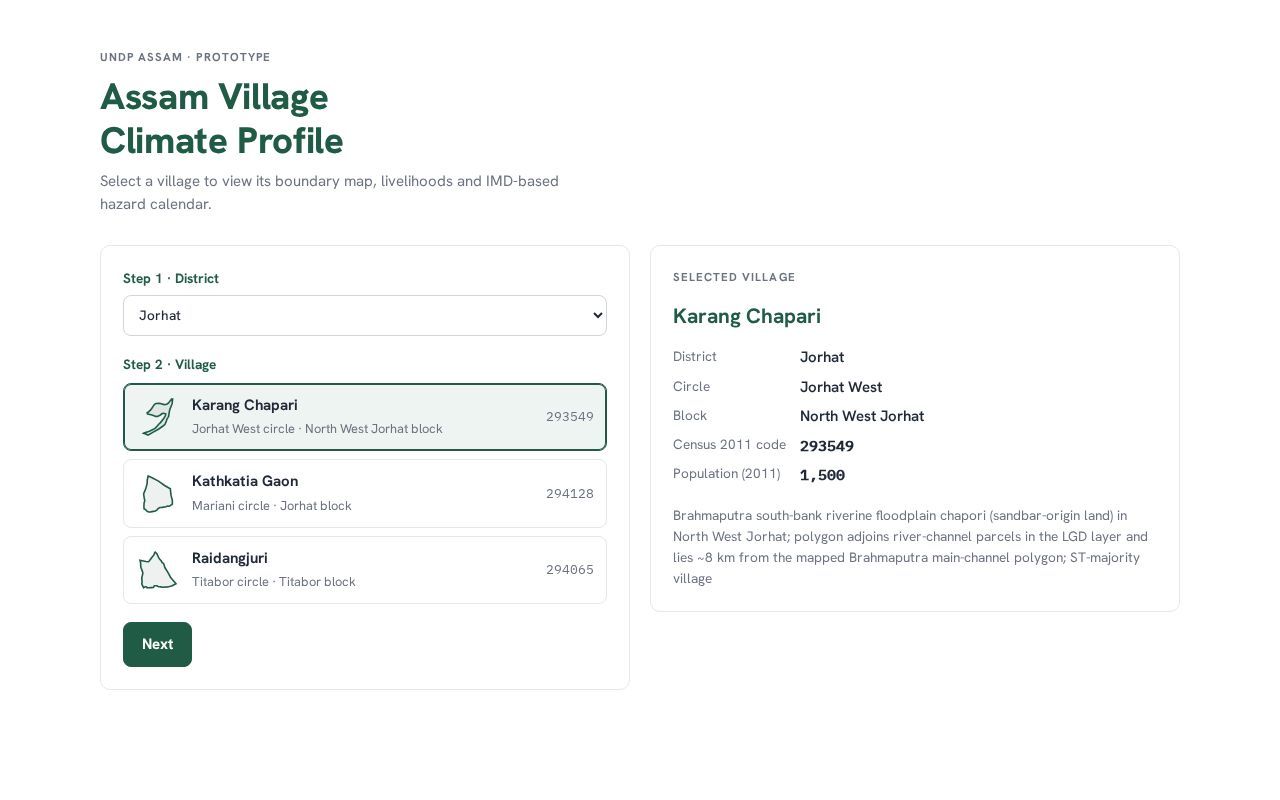1280x800 pixels.
Task: Select the Karang Chapari village name
Action: [x=245, y=405]
